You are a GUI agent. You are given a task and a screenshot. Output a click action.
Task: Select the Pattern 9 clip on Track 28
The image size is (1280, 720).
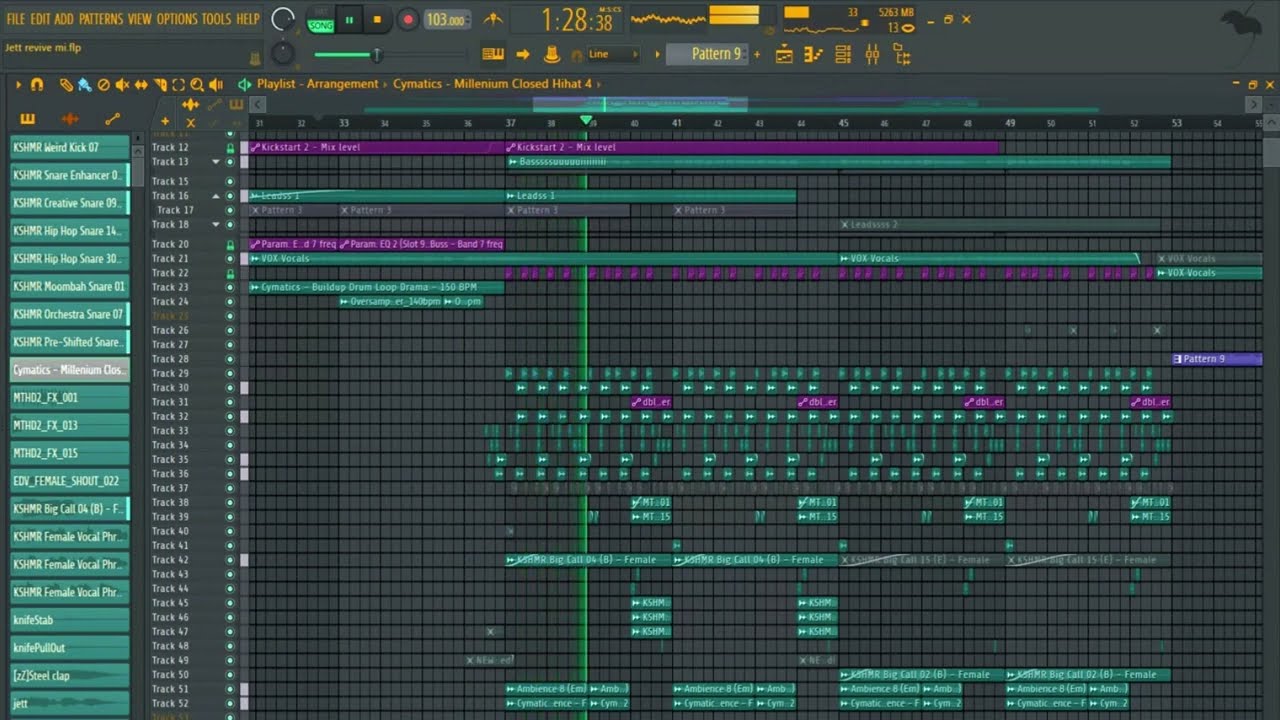coord(1217,359)
